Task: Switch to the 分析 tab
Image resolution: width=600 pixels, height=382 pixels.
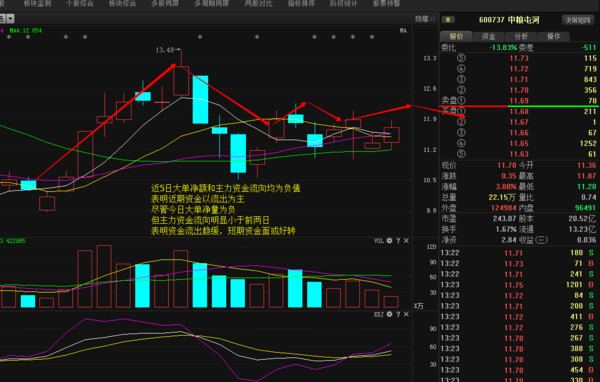Action: coord(521,36)
